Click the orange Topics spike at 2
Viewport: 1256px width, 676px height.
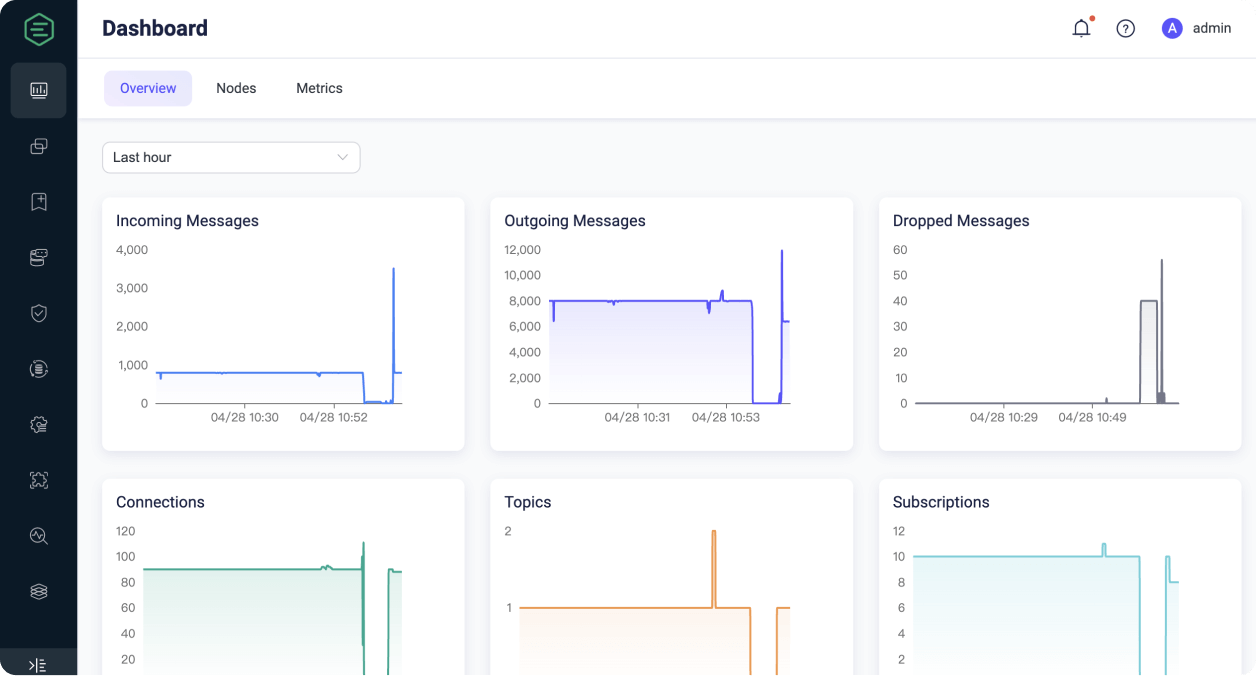[714, 533]
